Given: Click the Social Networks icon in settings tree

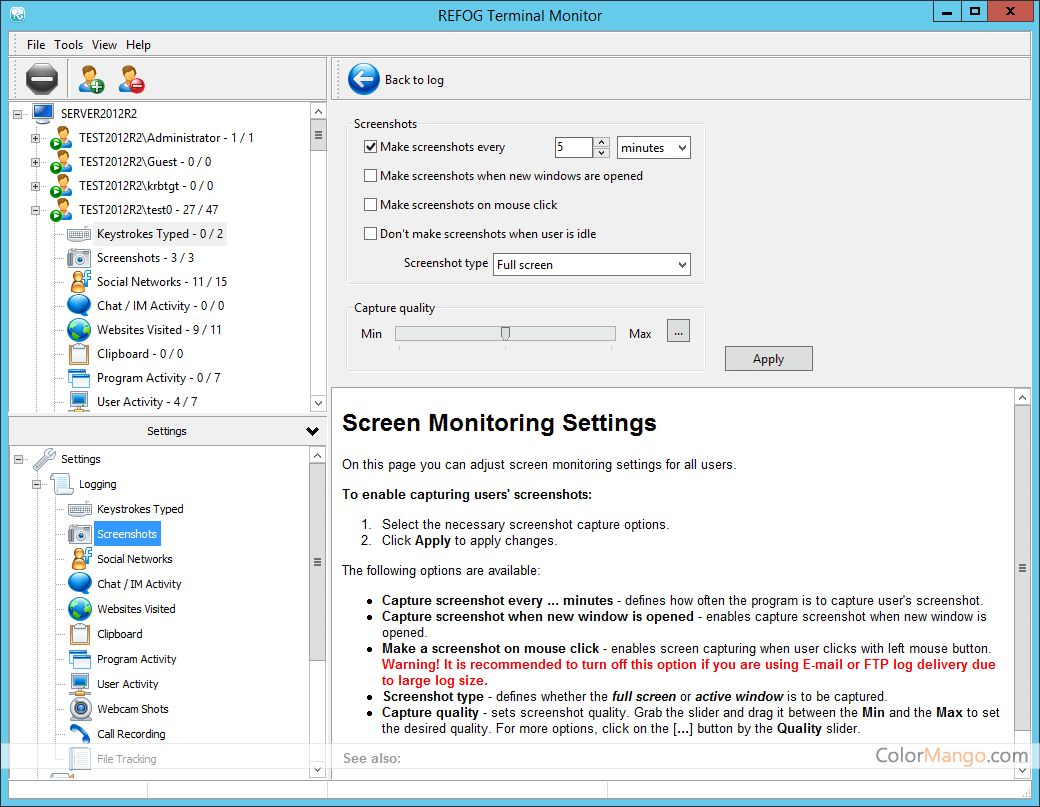Looking at the screenshot, I should [x=80, y=558].
